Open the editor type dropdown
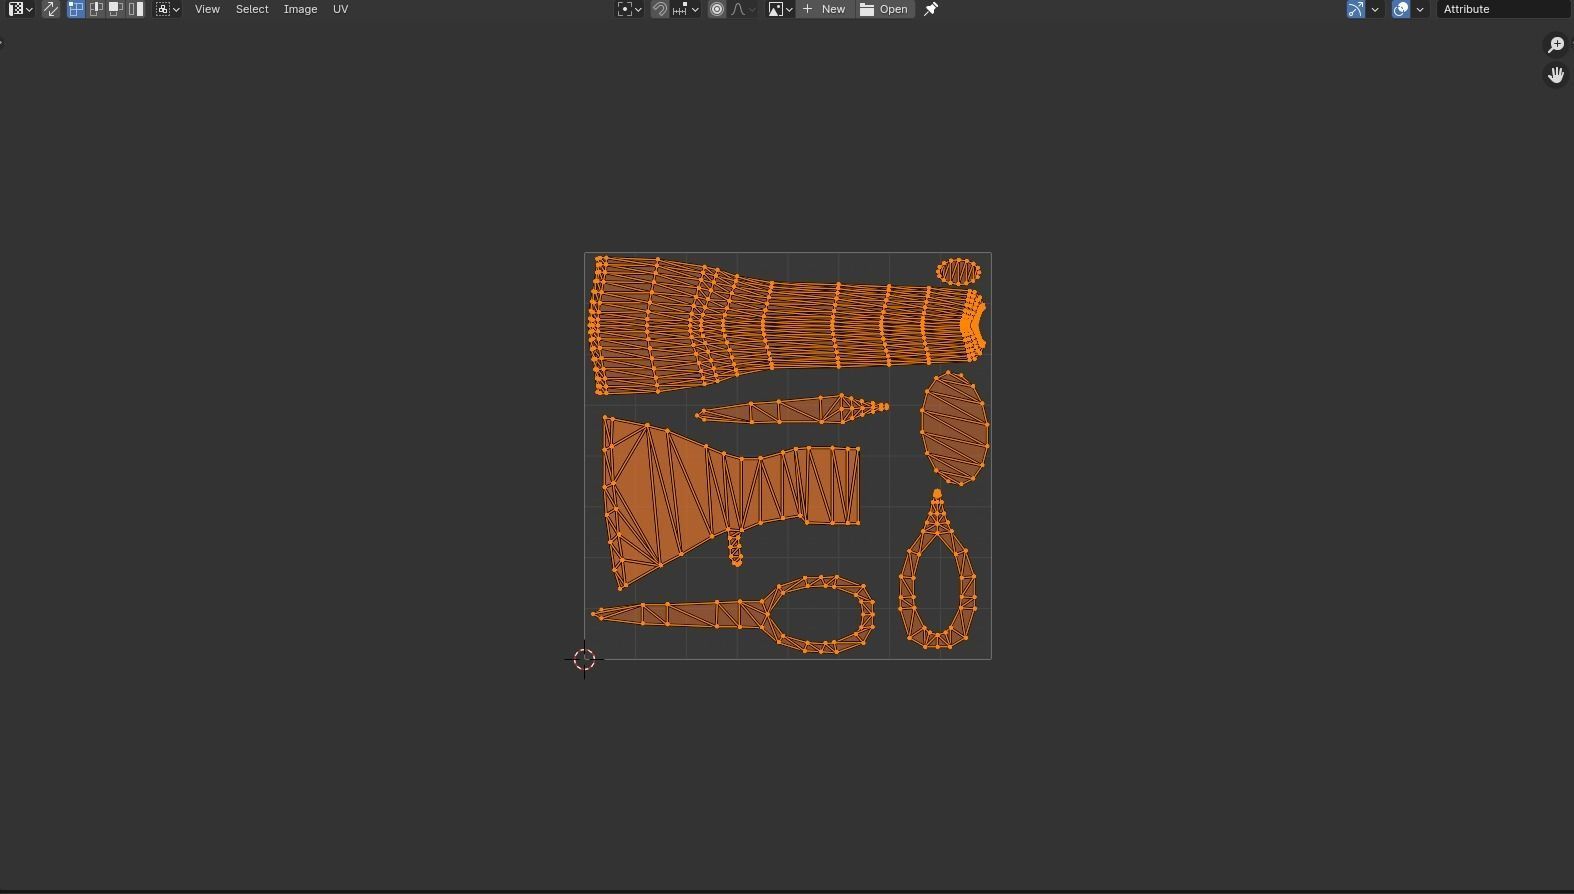 point(20,9)
